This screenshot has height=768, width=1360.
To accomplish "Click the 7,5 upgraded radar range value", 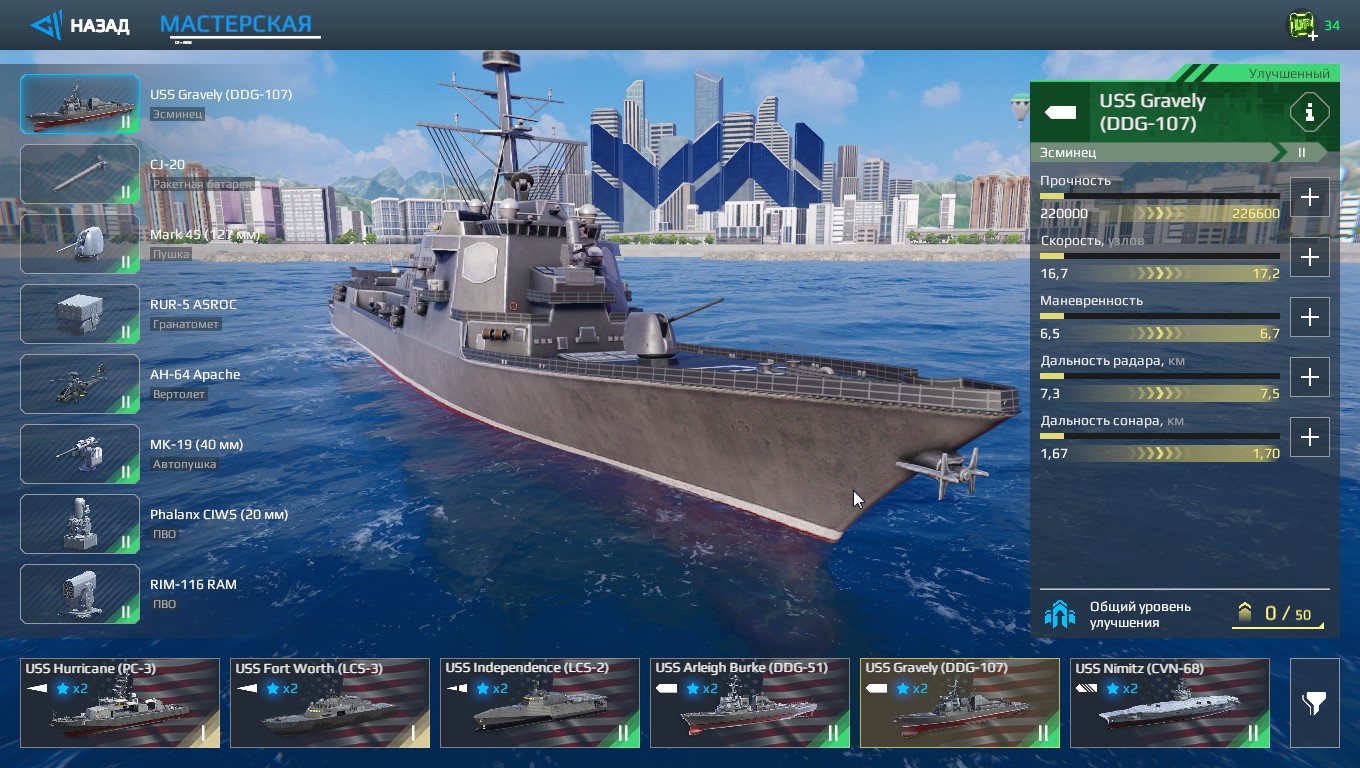I will click(1269, 394).
